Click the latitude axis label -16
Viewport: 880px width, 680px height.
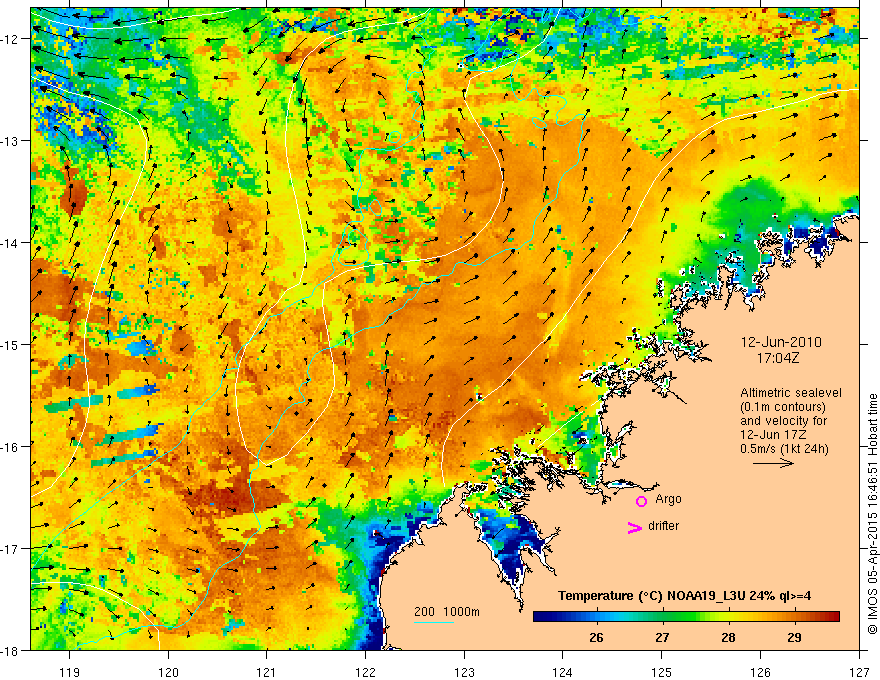pyautogui.click(x=11, y=447)
